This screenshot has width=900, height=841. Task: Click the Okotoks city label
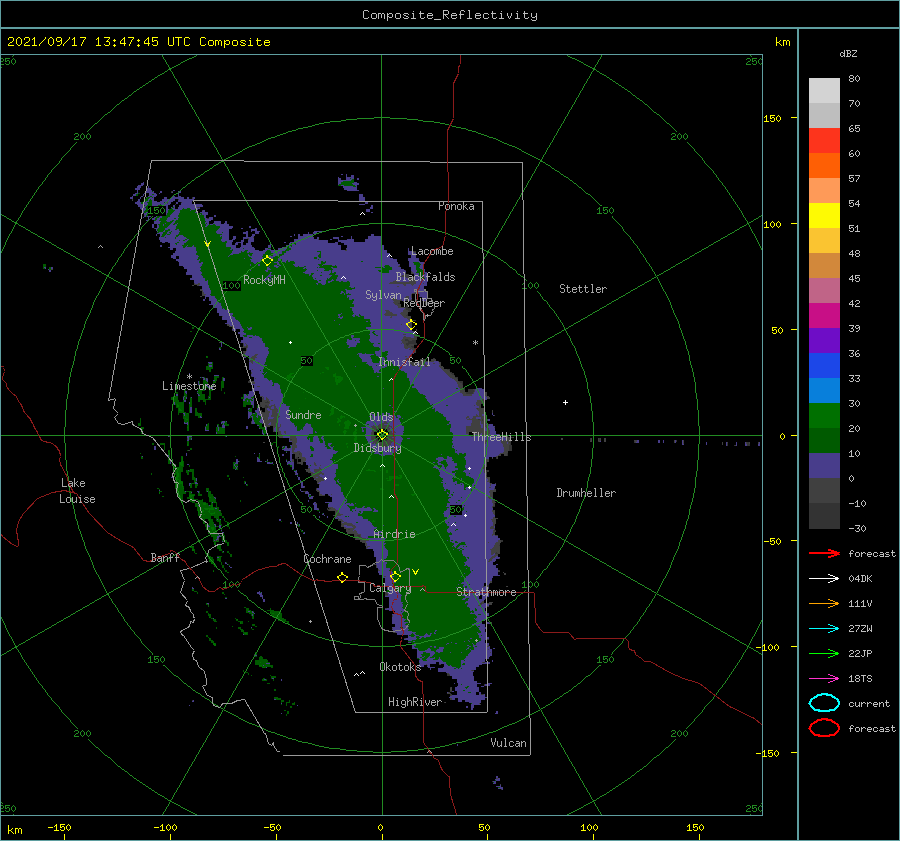coord(400,667)
